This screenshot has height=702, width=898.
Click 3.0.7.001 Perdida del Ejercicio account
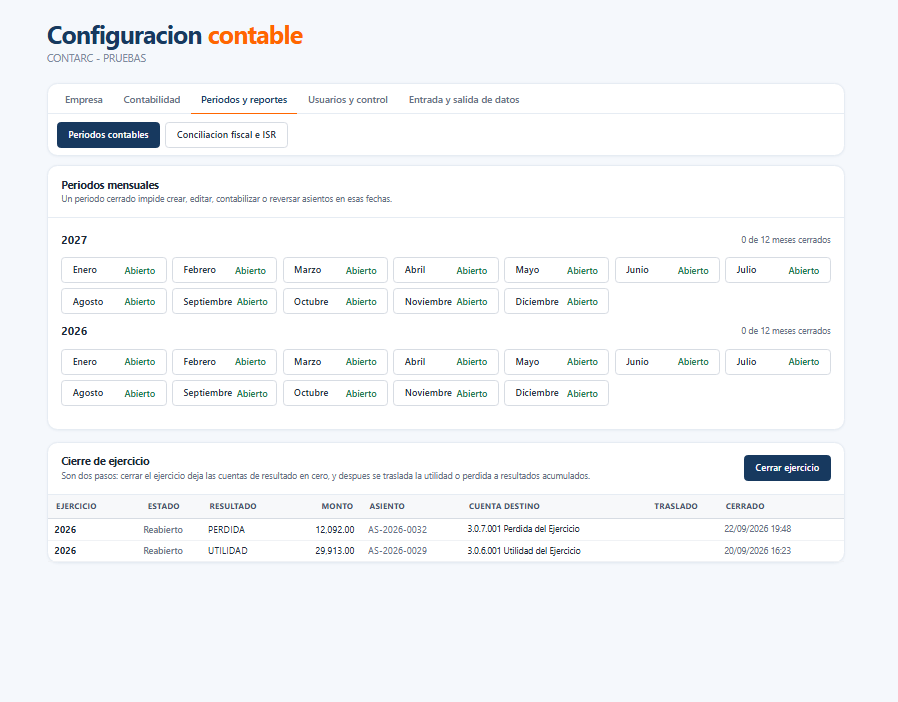click(x=523, y=529)
